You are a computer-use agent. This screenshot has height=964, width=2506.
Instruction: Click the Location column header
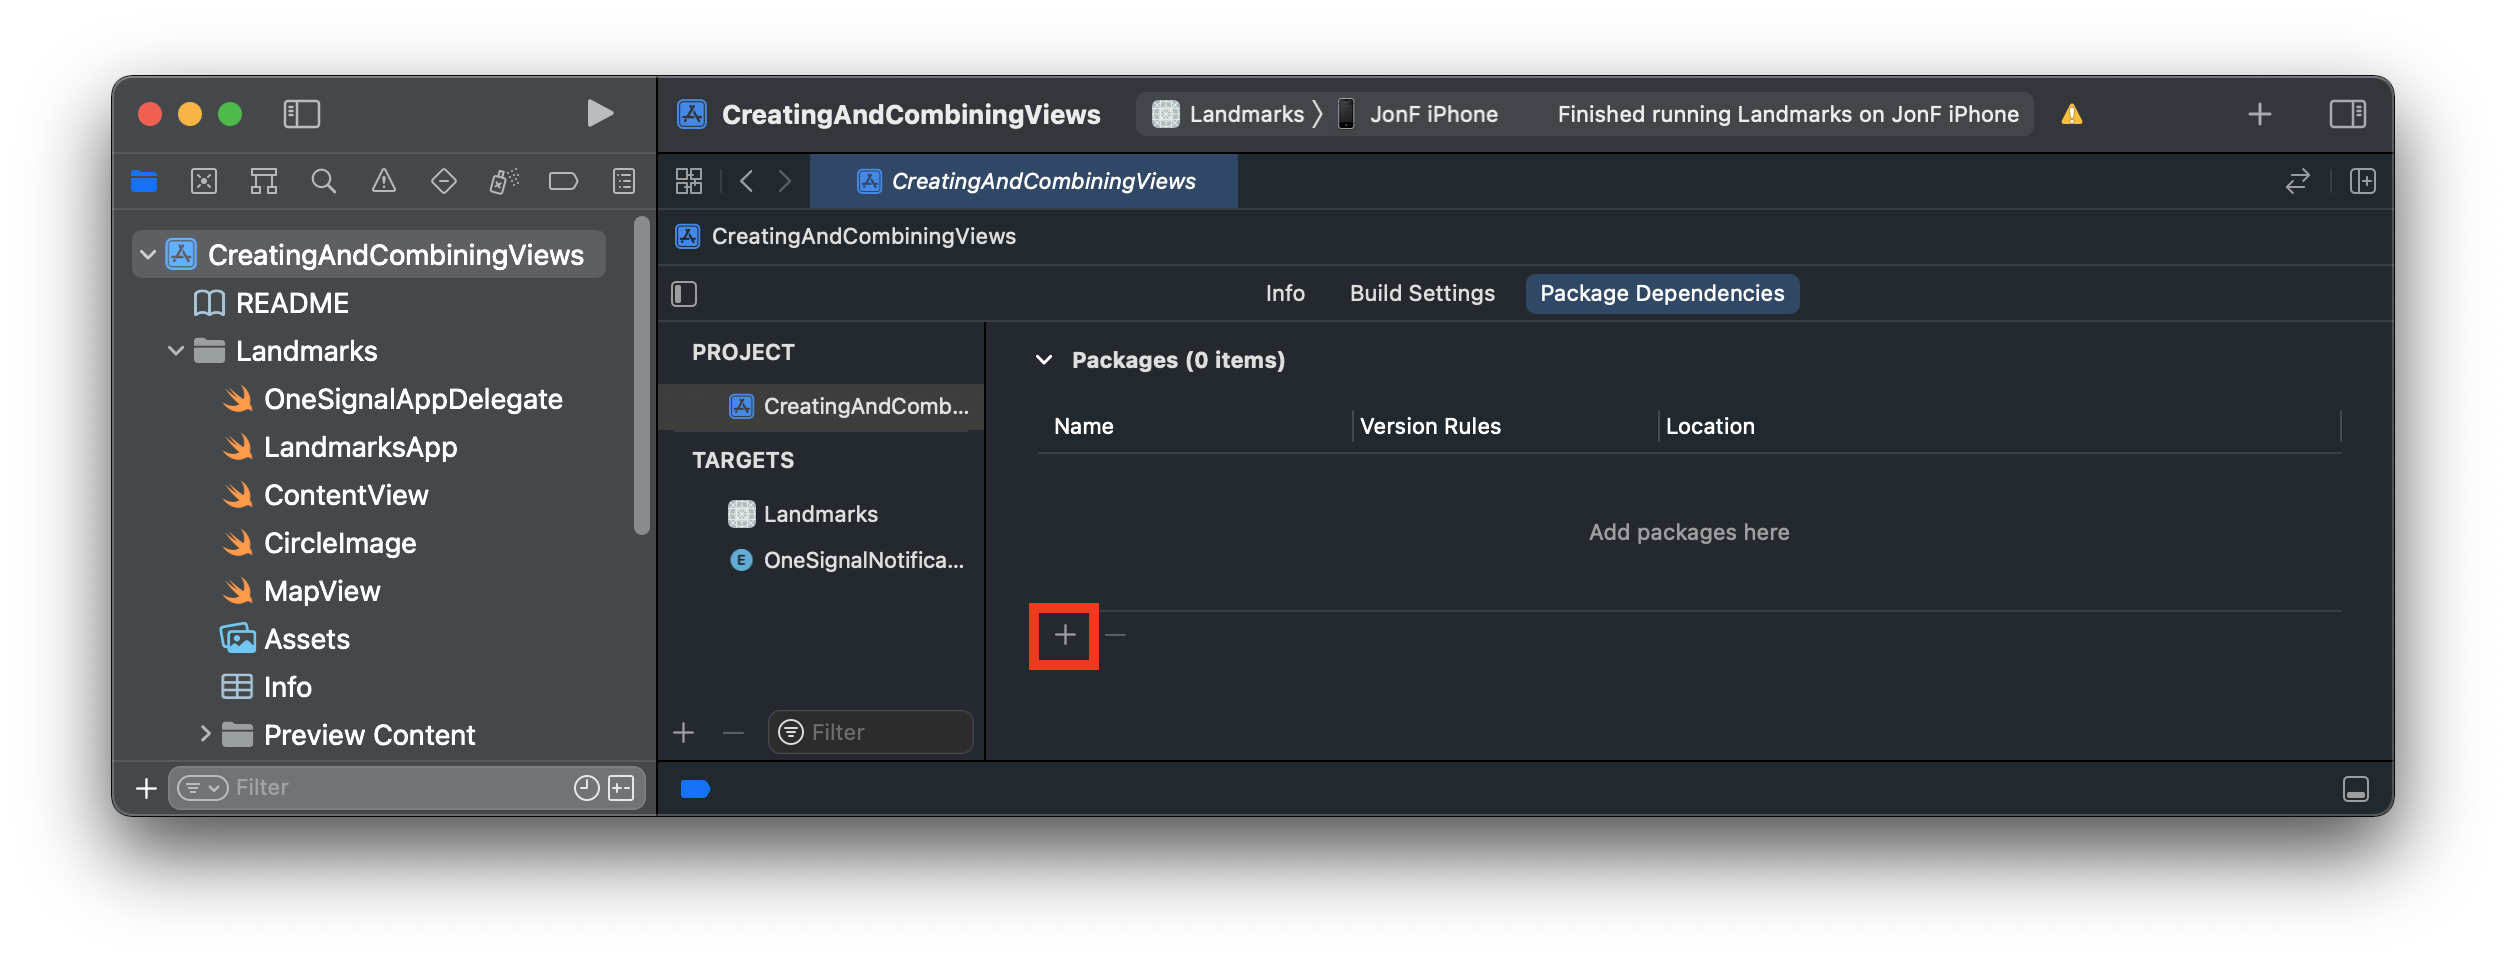1710,426
